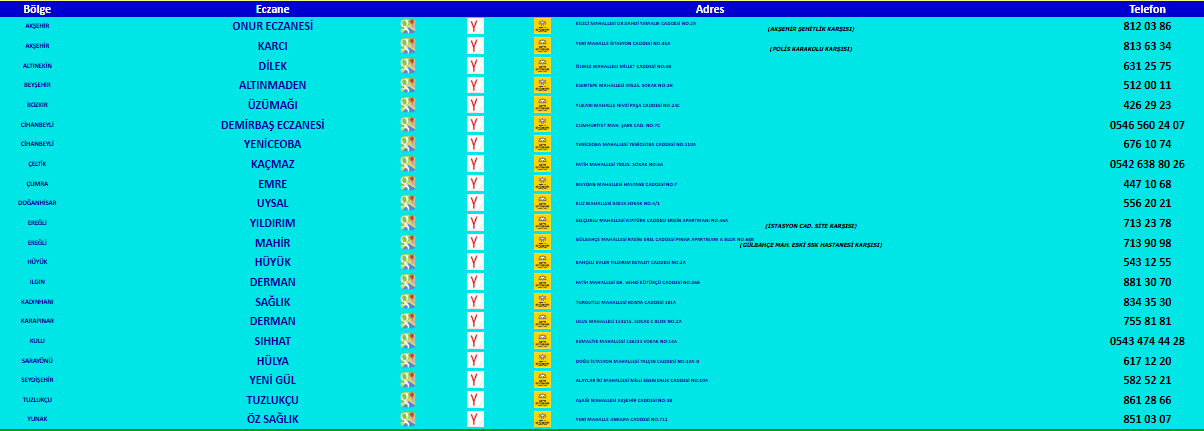This screenshot has width=1204, height=431.
Task: Click Yandex icon in KAÇMAZ row
Action: 475,164
